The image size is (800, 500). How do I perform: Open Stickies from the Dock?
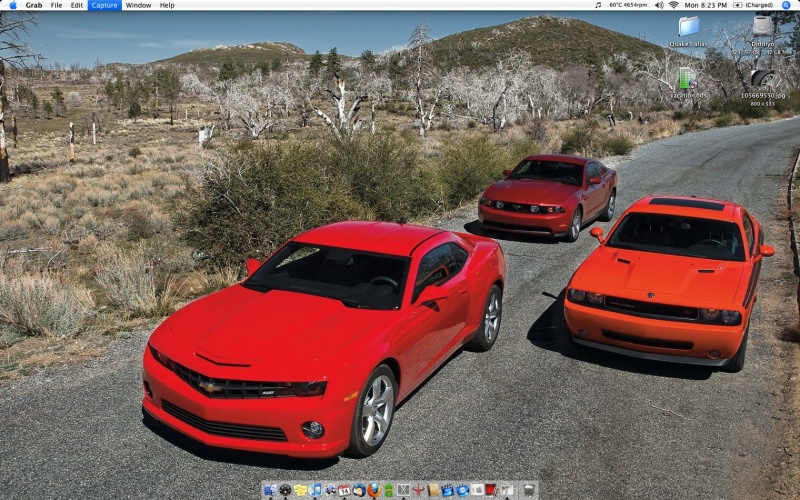301,490
